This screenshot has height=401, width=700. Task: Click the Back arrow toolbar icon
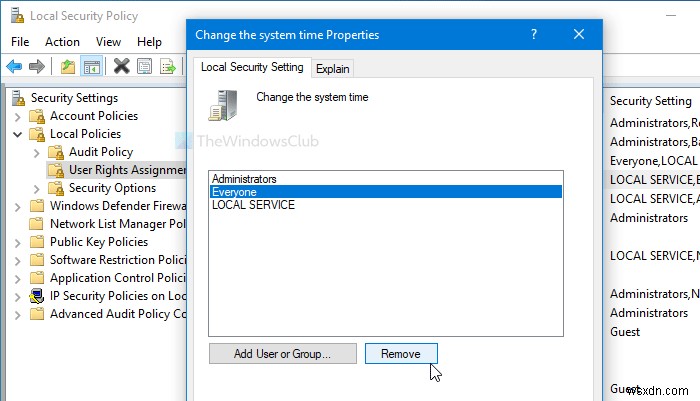pos(14,67)
